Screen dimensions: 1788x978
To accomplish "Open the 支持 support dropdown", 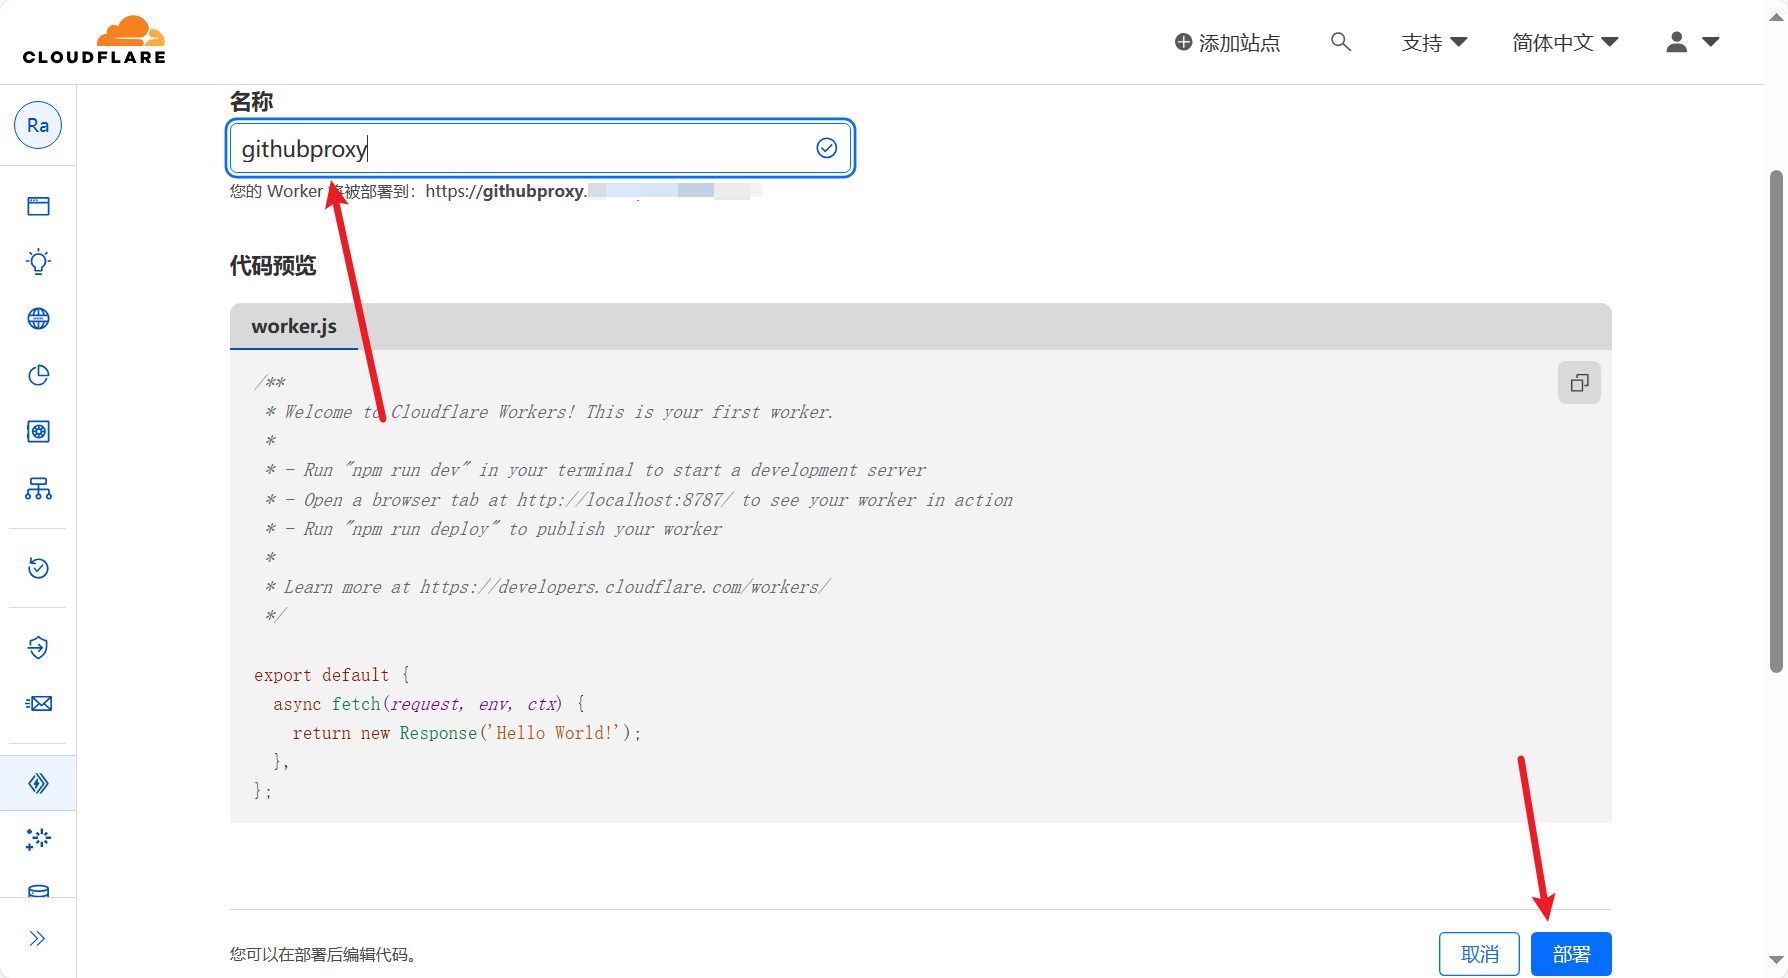I will pos(1433,43).
